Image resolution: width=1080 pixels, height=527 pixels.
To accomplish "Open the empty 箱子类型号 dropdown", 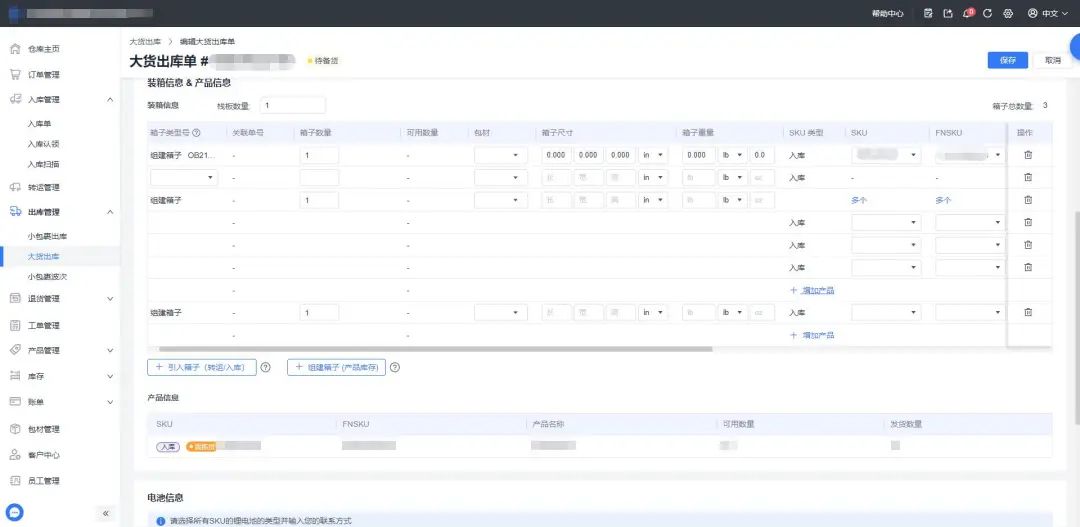I will click(x=184, y=177).
